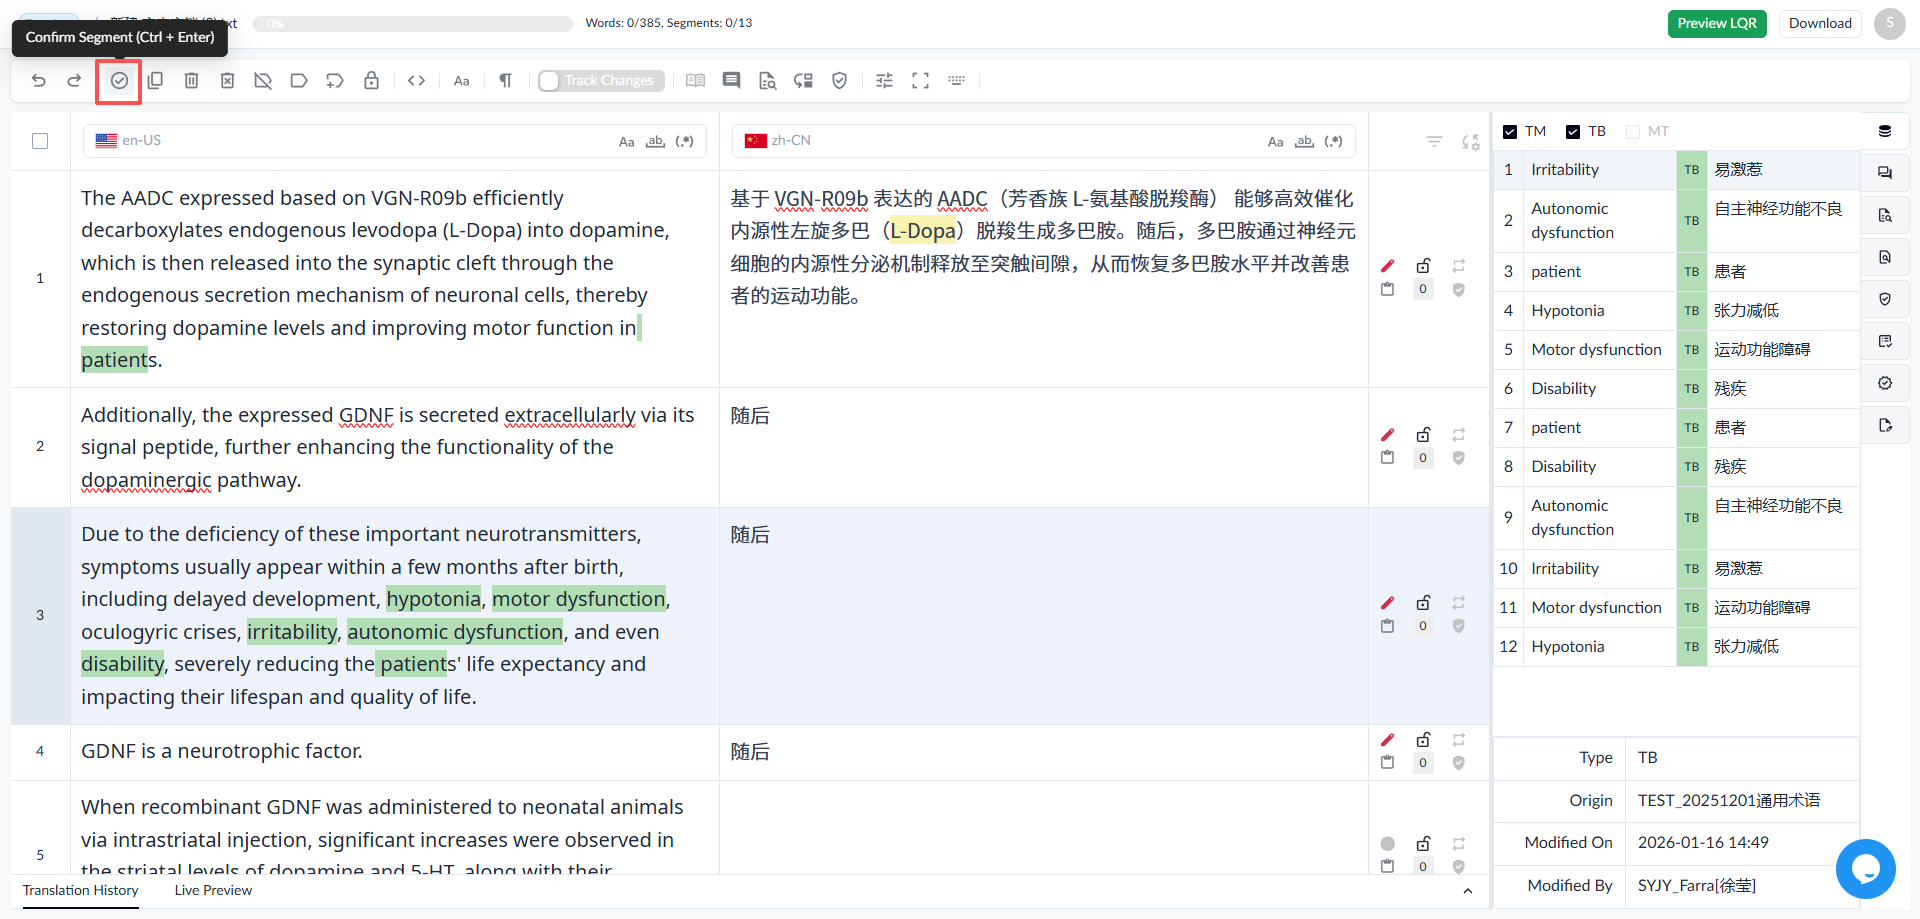Click the lock segment icon in toolbar
The width and height of the screenshot is (1920, 919).
click(x=371, y=81)
